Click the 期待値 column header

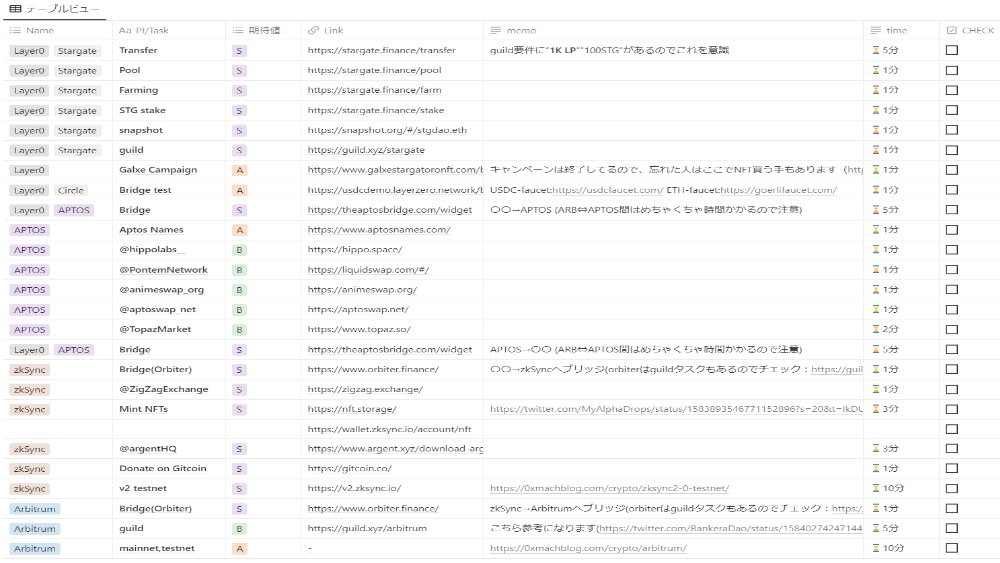256,30
